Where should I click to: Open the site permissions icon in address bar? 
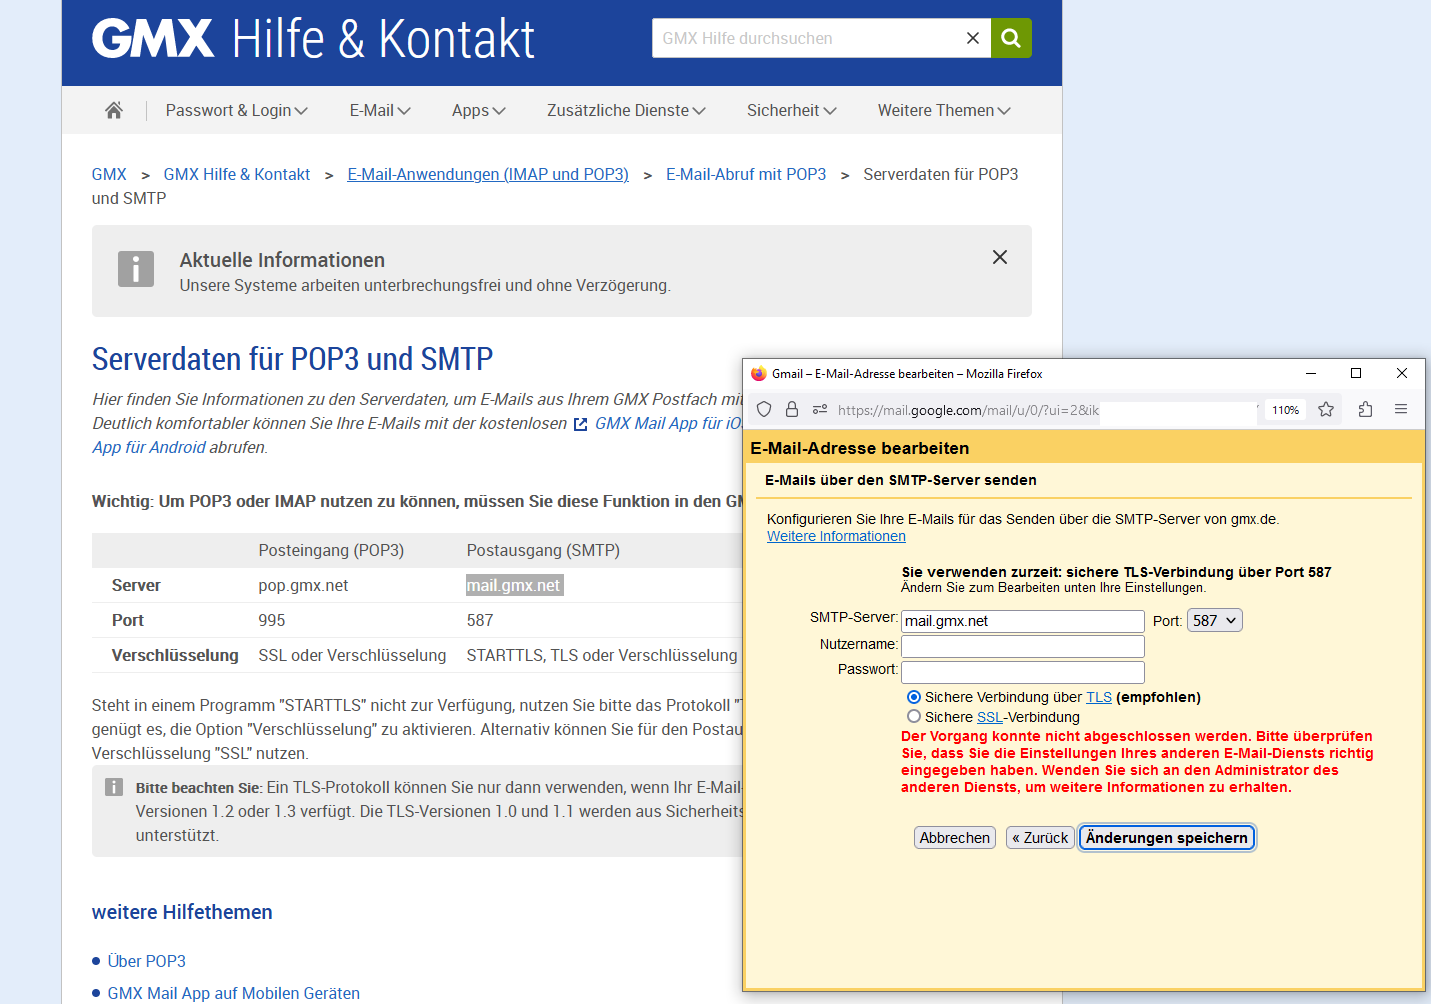[x=820, y=409]
